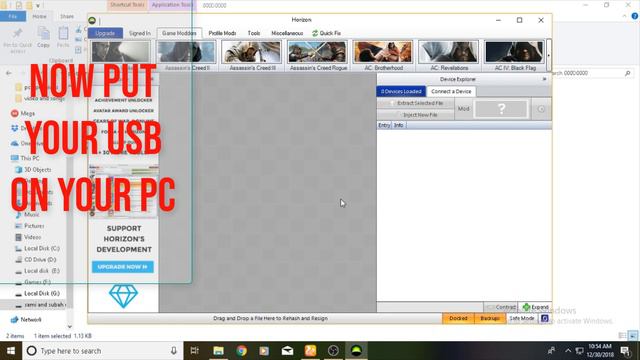The height and width of the screenshot is (360, 640).
Task: Click the Horizon logo icon in title bar
Action: pos(92,20)
